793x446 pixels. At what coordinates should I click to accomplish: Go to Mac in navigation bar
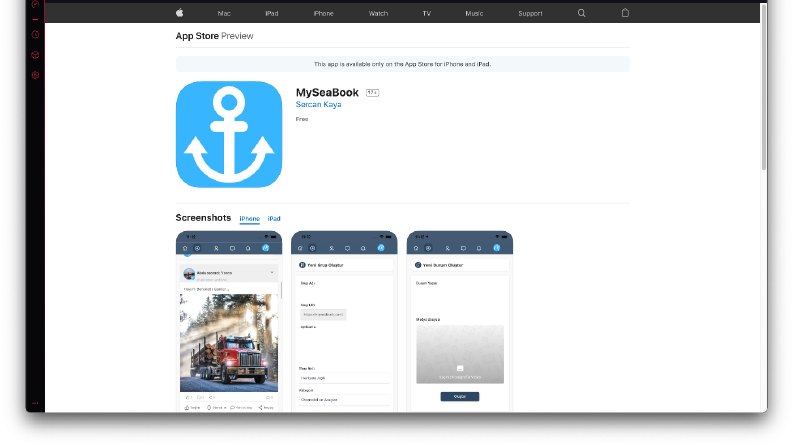tap(224, 14)
